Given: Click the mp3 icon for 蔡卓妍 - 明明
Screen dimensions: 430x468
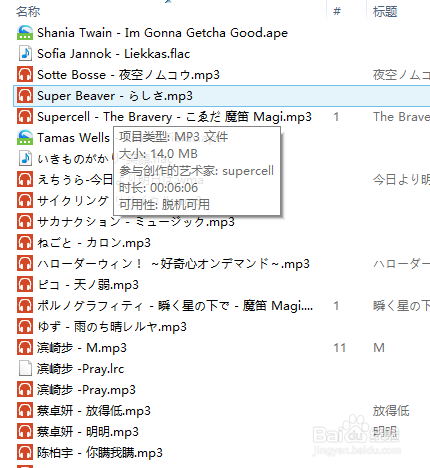Looking at the screenshot, I should (25, 432).
